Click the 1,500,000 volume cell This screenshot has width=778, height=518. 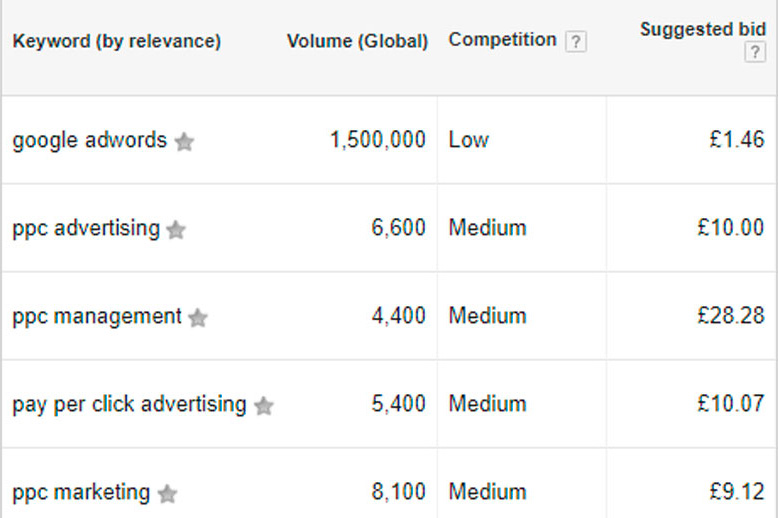tap(377, 140)
